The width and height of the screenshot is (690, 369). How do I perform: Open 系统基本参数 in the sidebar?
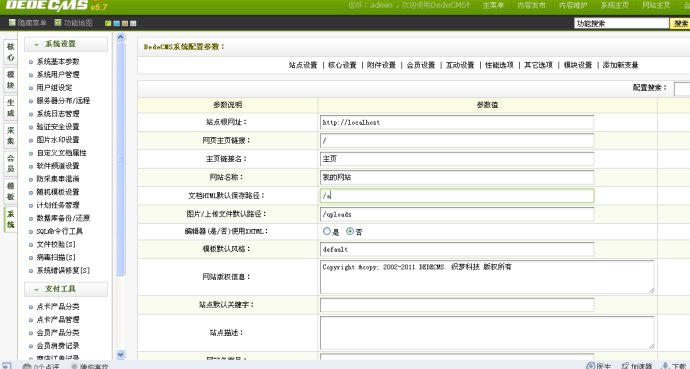click(58, 62)
